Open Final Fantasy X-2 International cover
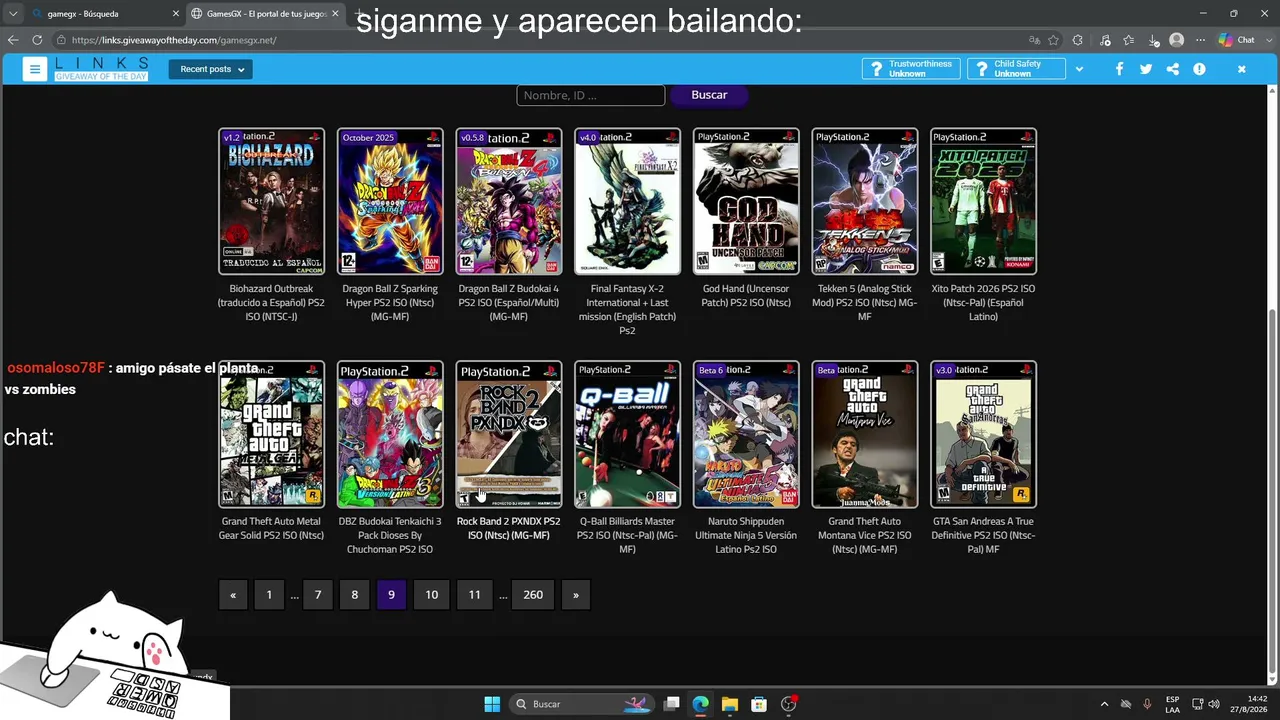 pos(628,201)
